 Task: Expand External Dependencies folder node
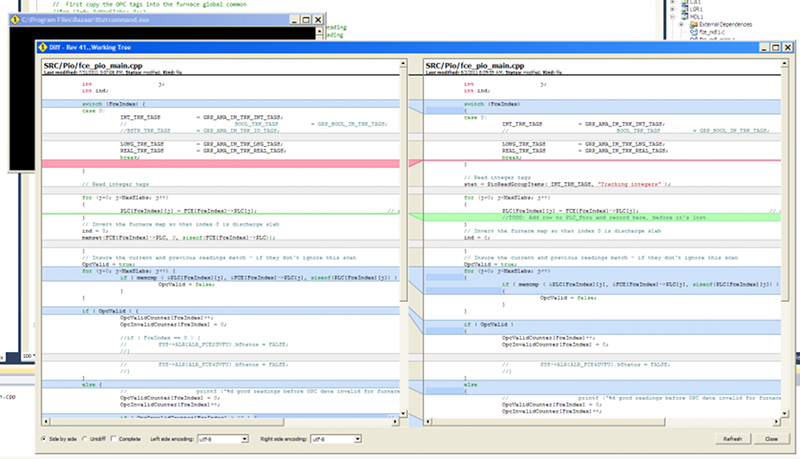tap(682, 24)
